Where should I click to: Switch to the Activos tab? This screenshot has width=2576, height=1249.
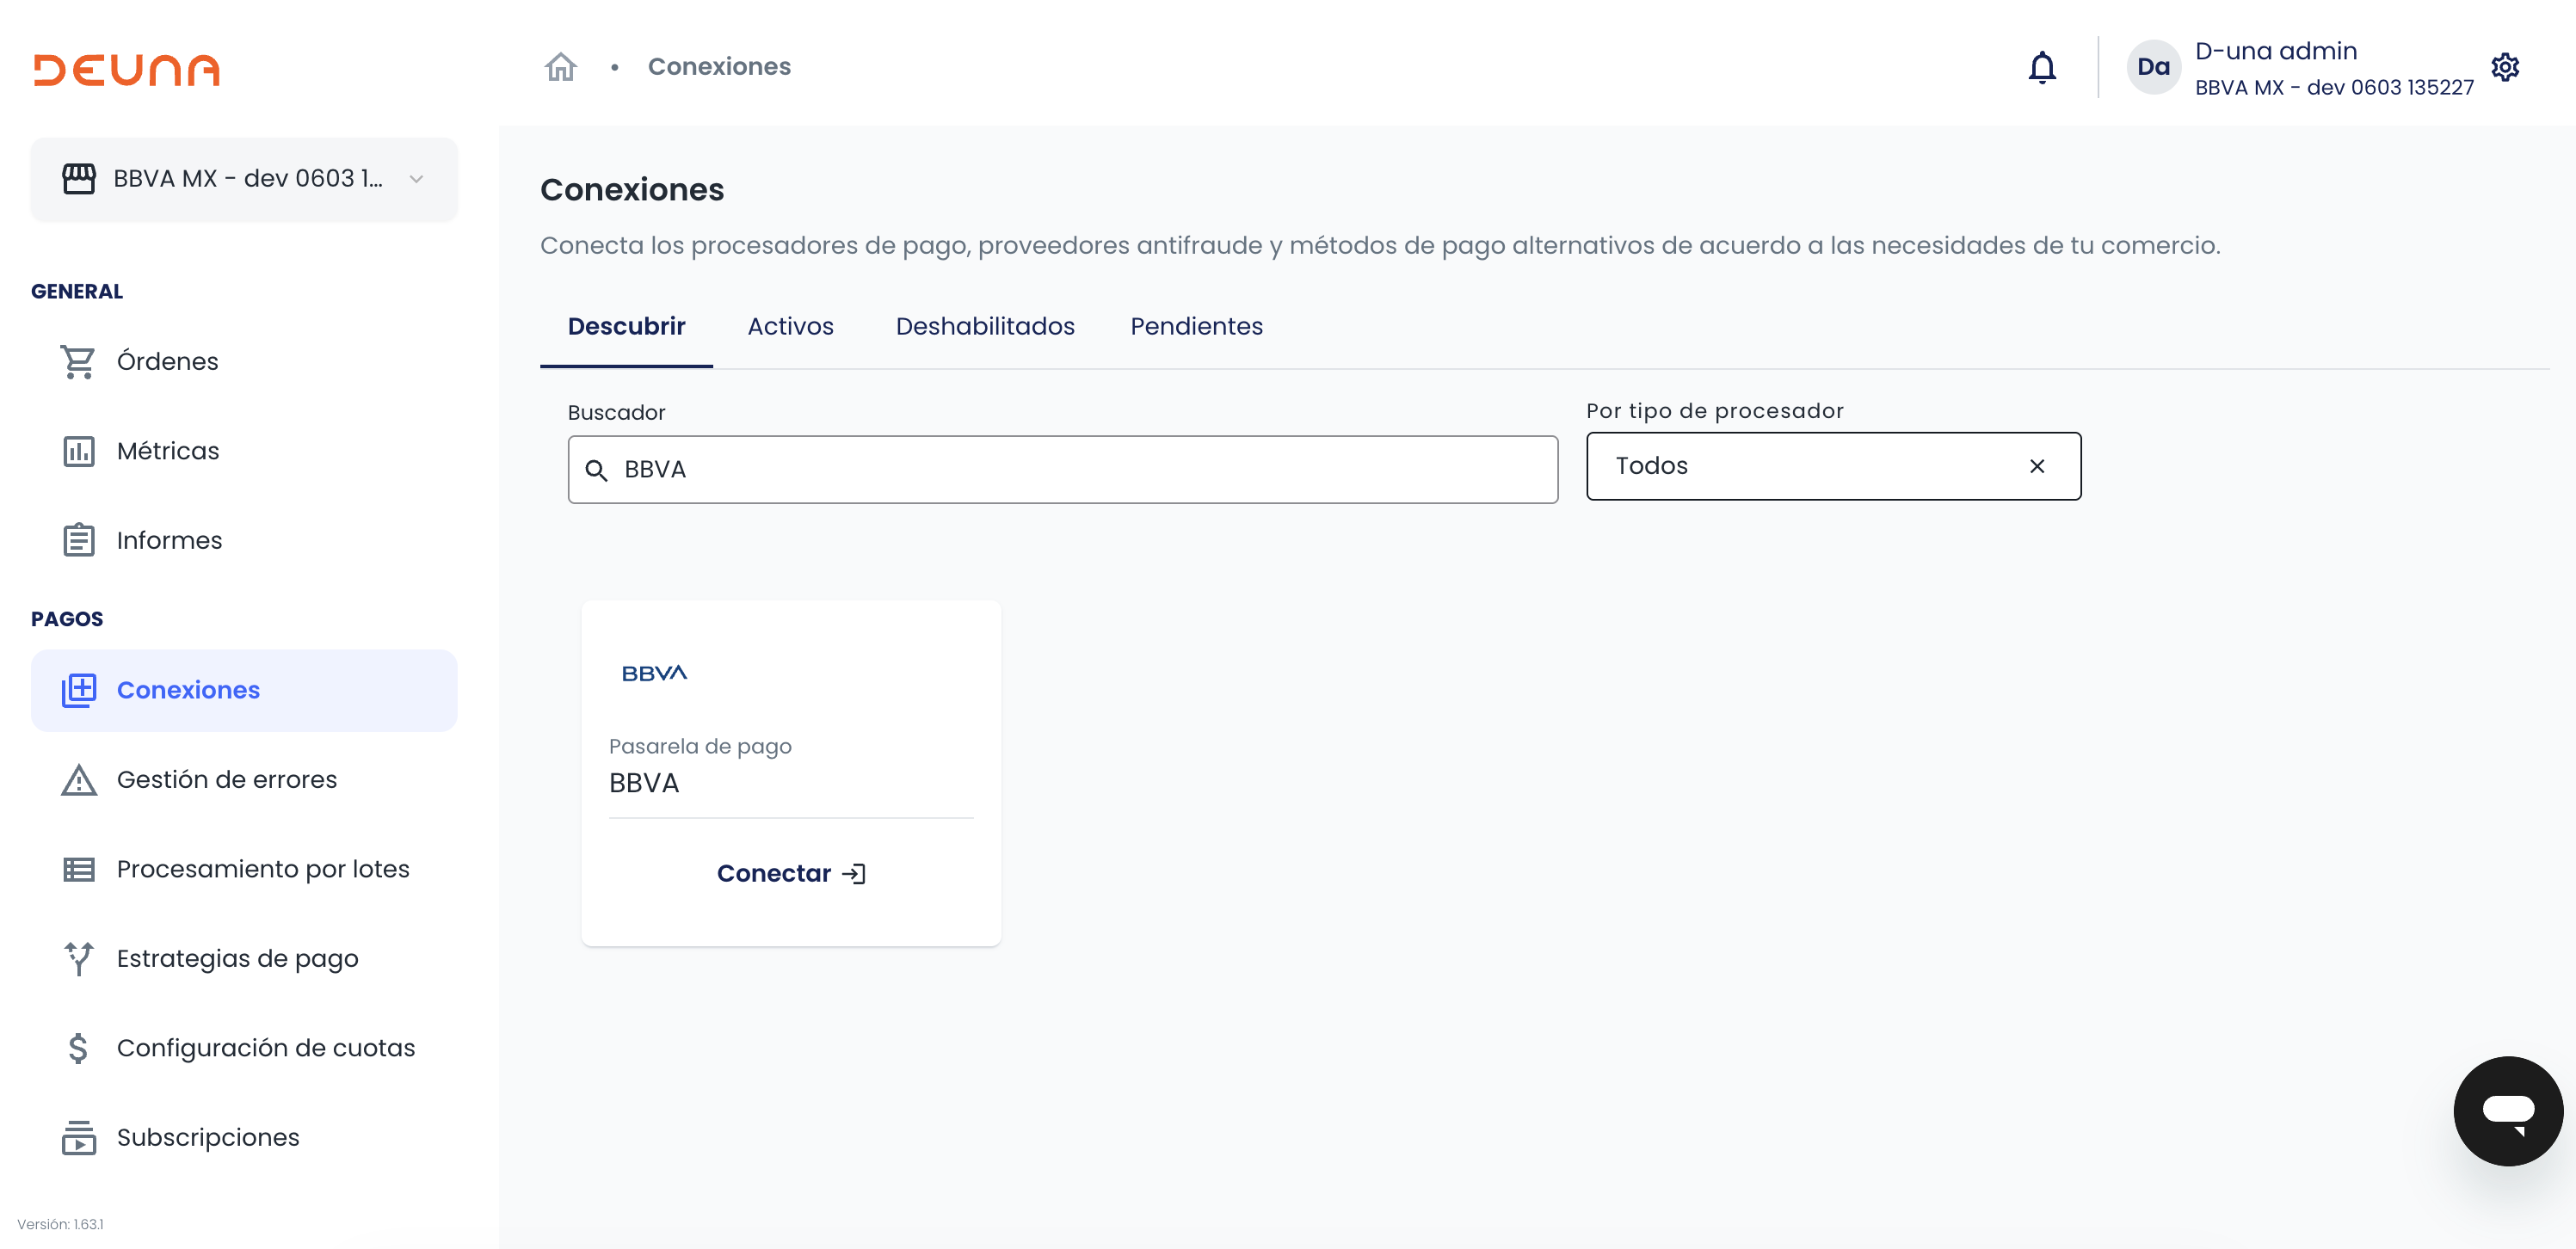coord(790,326)
